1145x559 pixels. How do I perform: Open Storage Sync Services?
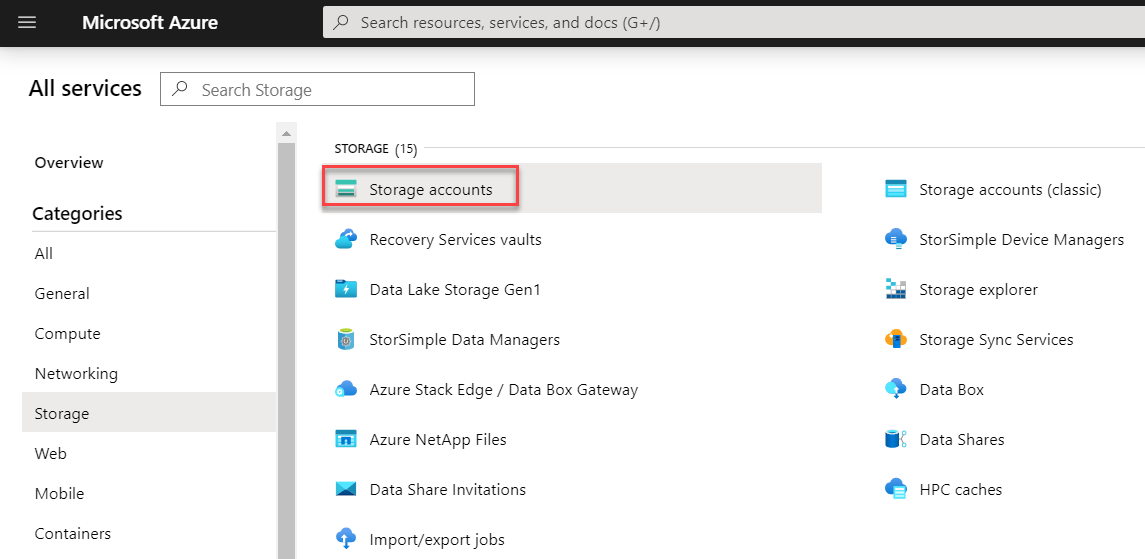click(x=996, y=339)
